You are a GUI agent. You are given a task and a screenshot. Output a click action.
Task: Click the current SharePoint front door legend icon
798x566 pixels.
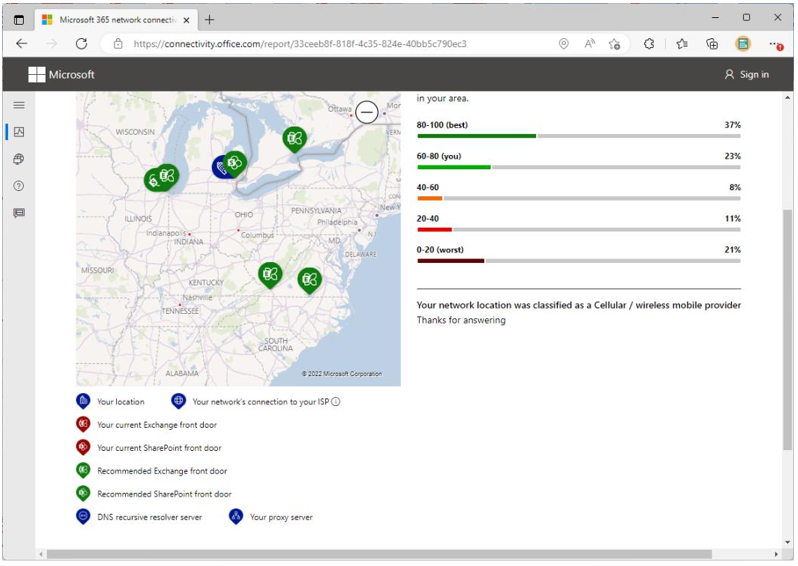coord(83,447)
